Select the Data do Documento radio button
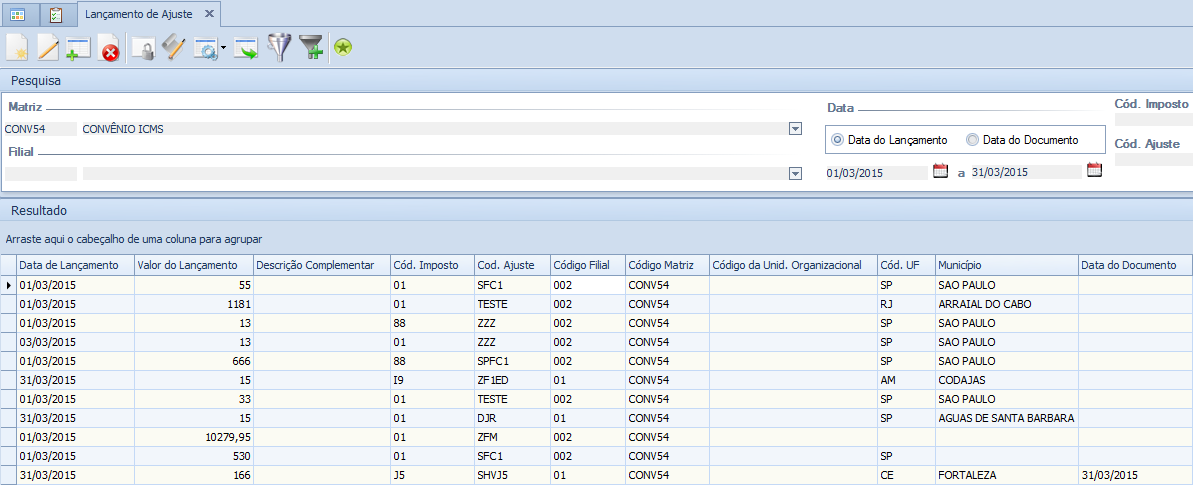Image resolution: width=1193 pixels, height=485 pixels. (972, 140)
